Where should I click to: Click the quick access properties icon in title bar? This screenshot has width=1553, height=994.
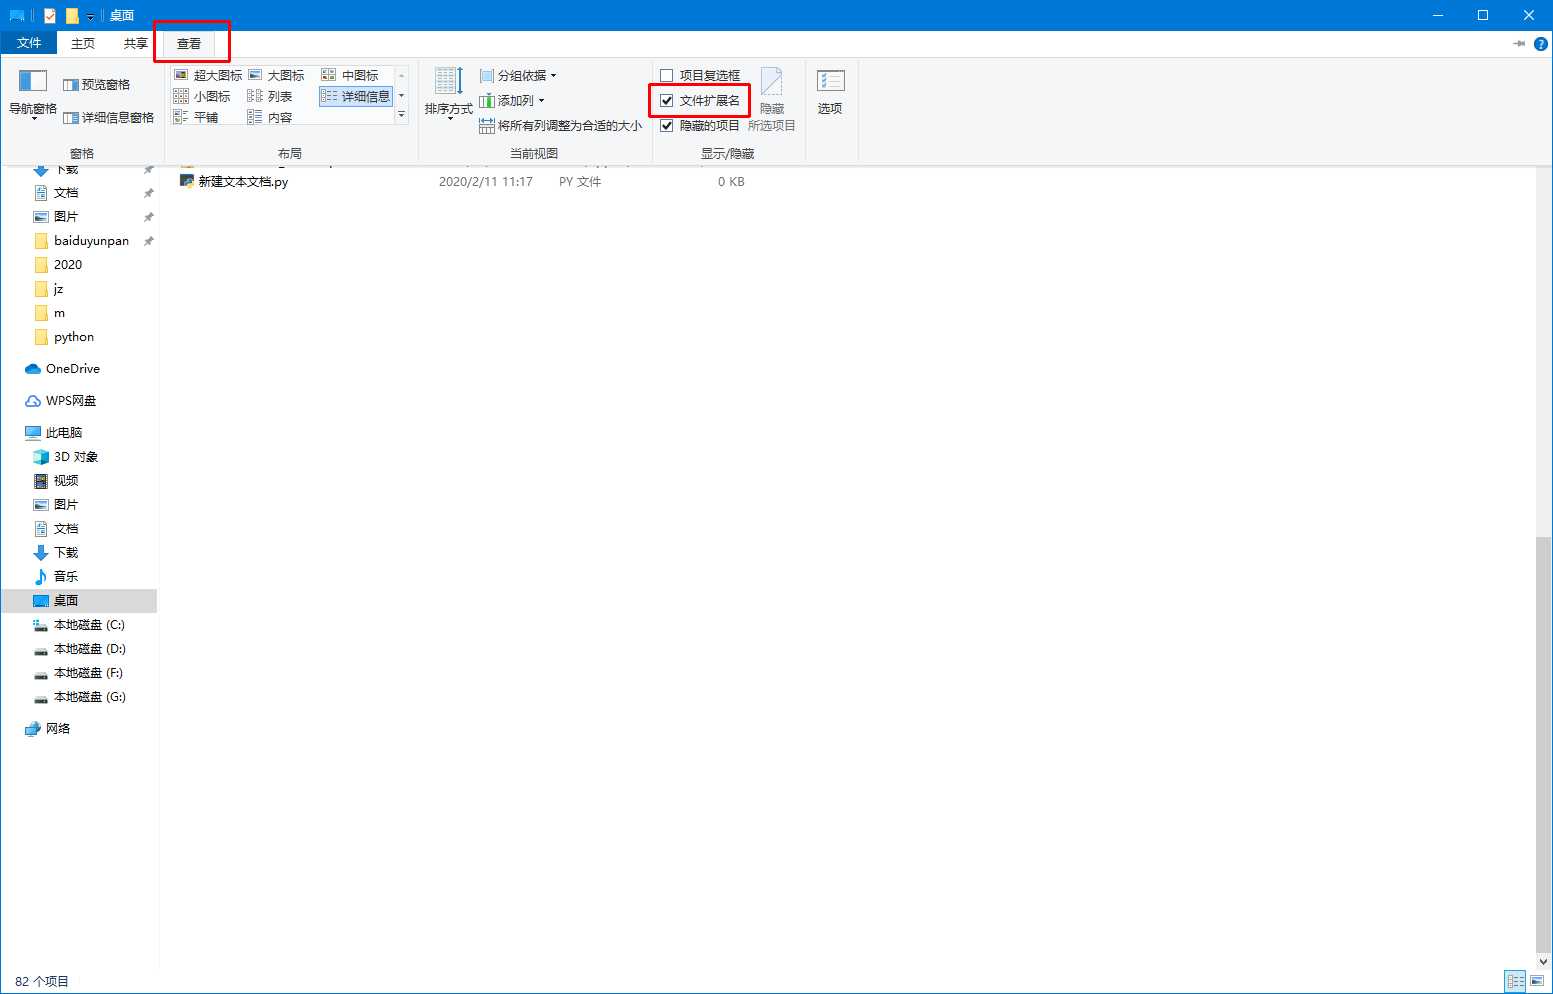[50, 15]
